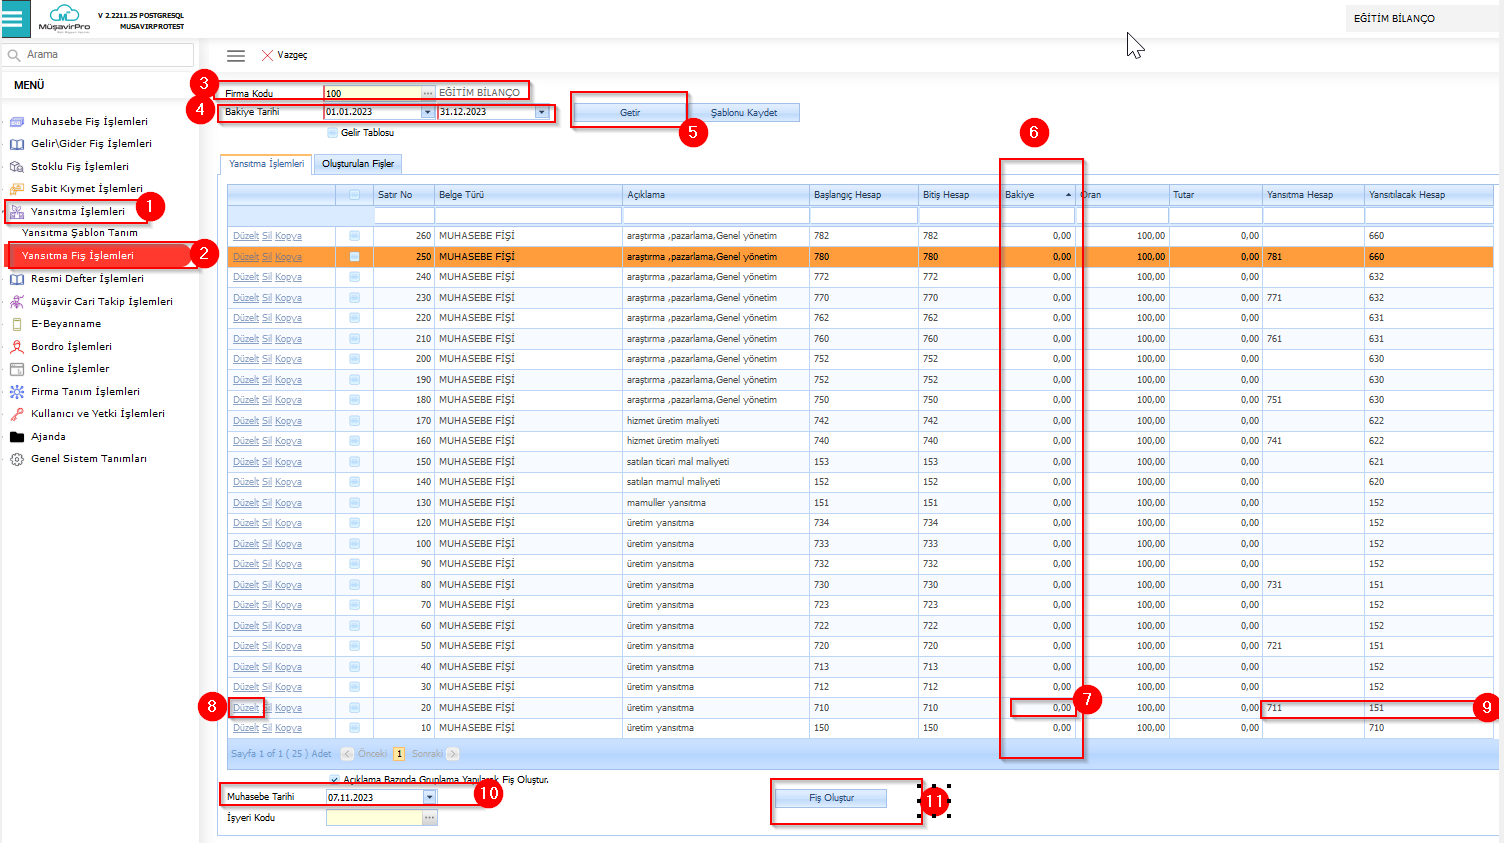Open Bordro İşlemleri person icon

pyautogui.click(x=17, y=347)
